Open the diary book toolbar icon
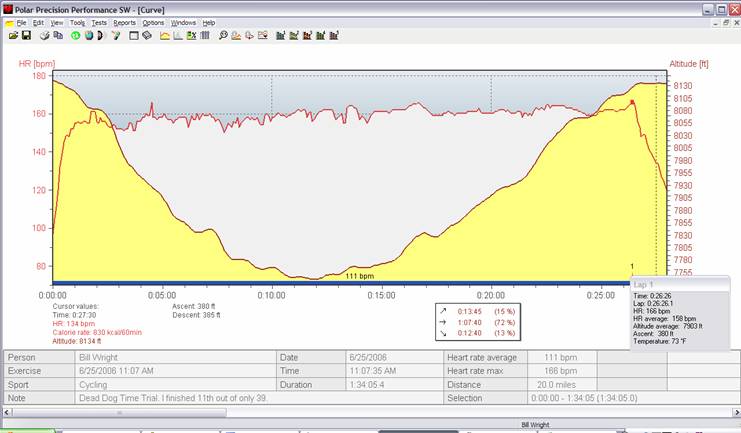 tap(147, 35)
